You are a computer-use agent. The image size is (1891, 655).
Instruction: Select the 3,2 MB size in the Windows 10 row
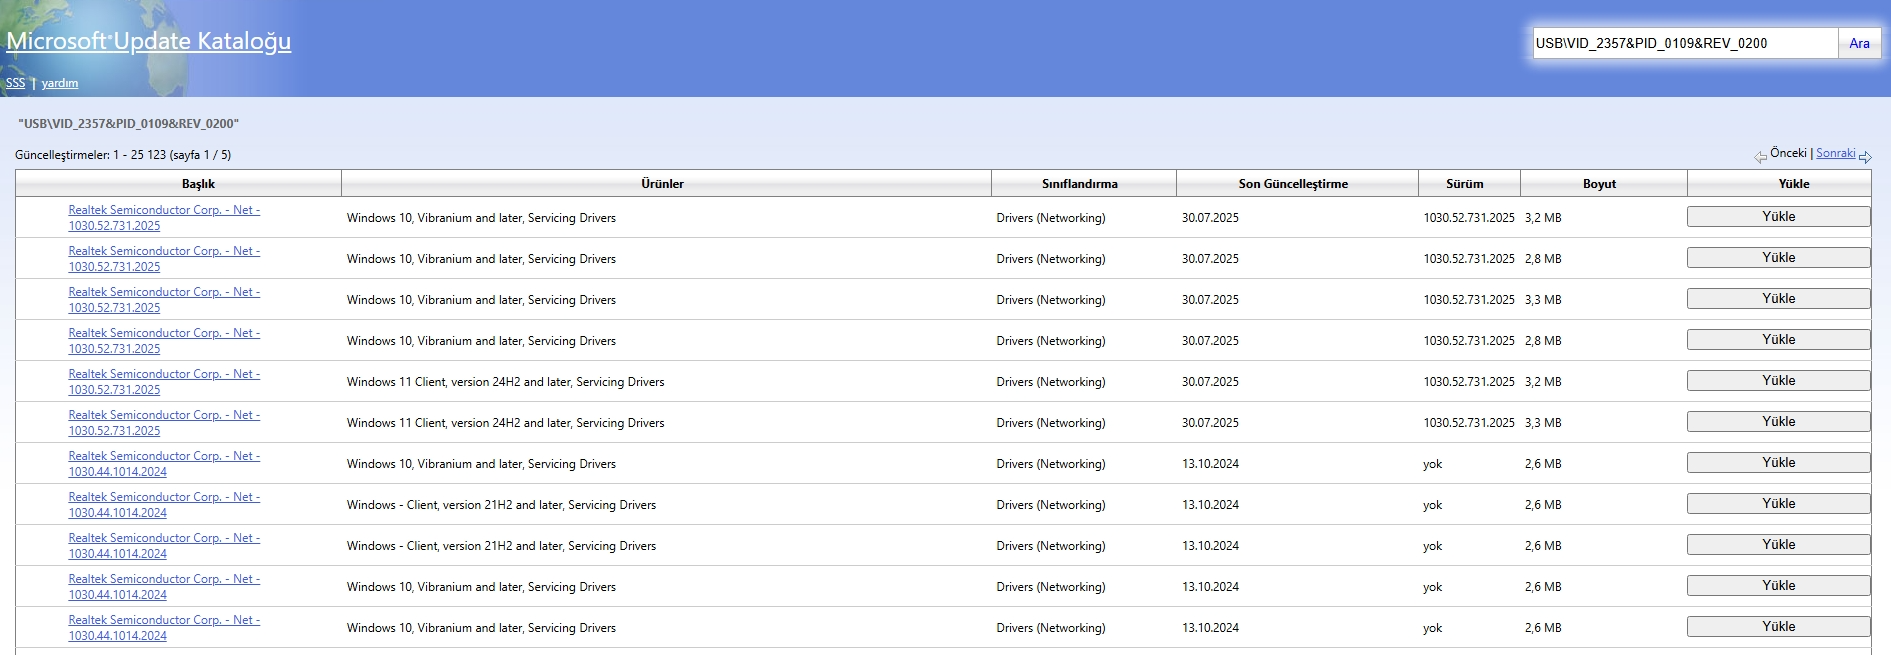point(1543,218)
